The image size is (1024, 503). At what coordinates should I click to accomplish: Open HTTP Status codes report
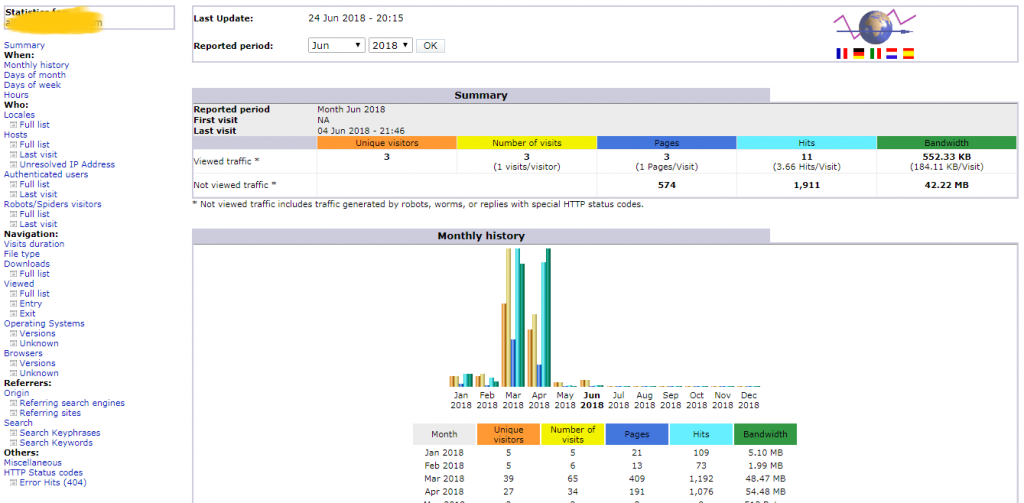[x=43, y=473]
